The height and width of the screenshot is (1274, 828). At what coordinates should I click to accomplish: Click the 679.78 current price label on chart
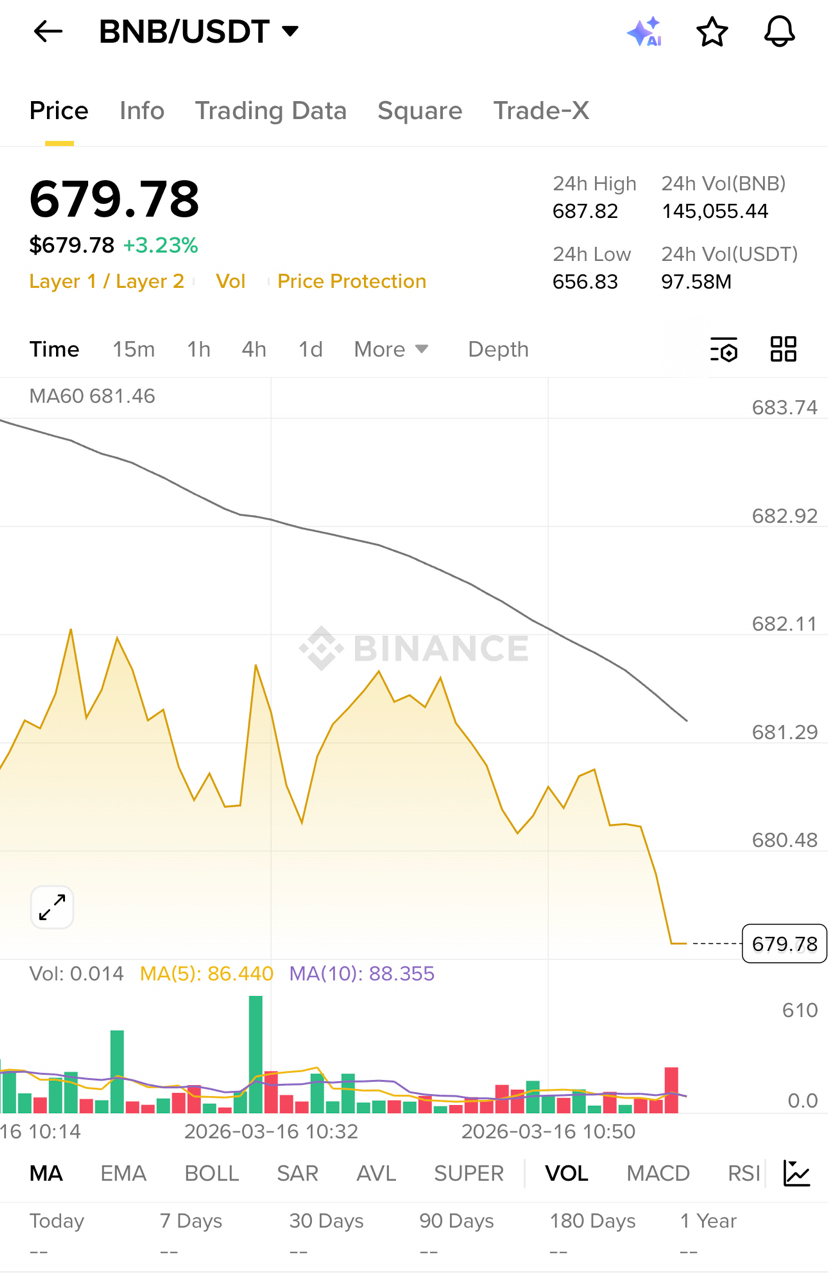(x=784, y=944)
